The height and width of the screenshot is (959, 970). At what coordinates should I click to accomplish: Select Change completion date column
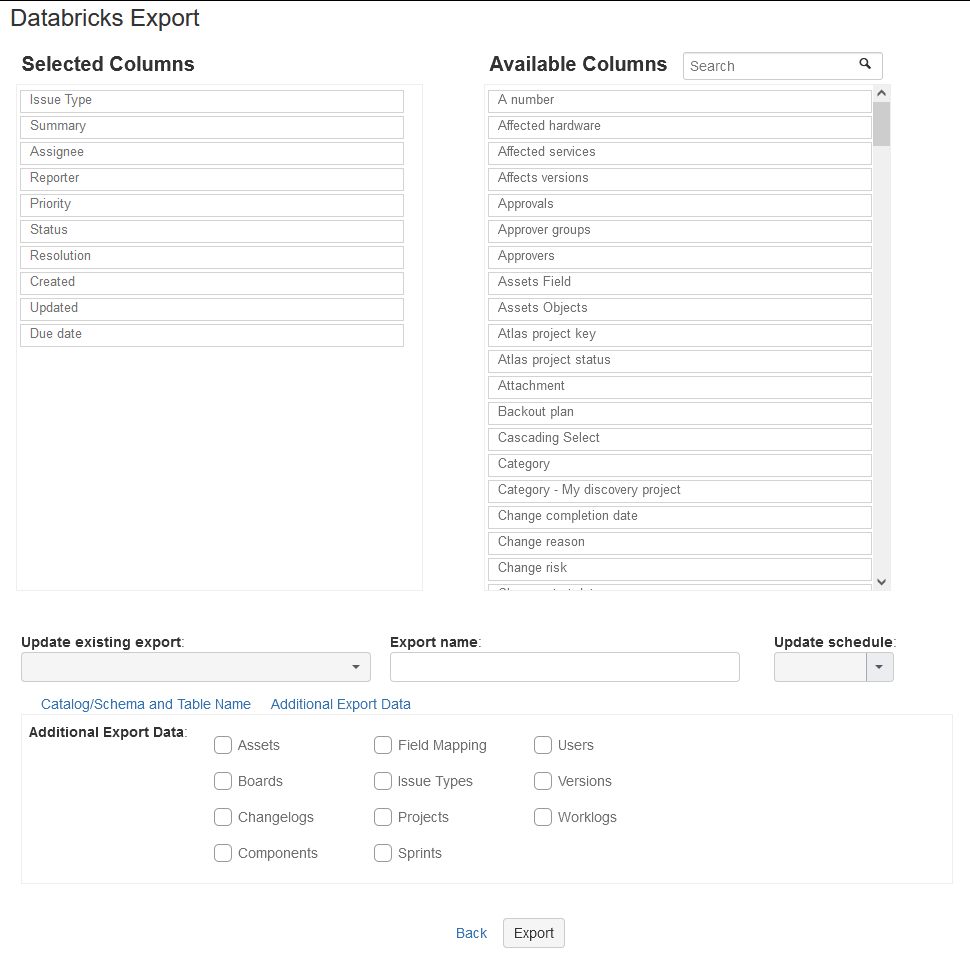680,517
